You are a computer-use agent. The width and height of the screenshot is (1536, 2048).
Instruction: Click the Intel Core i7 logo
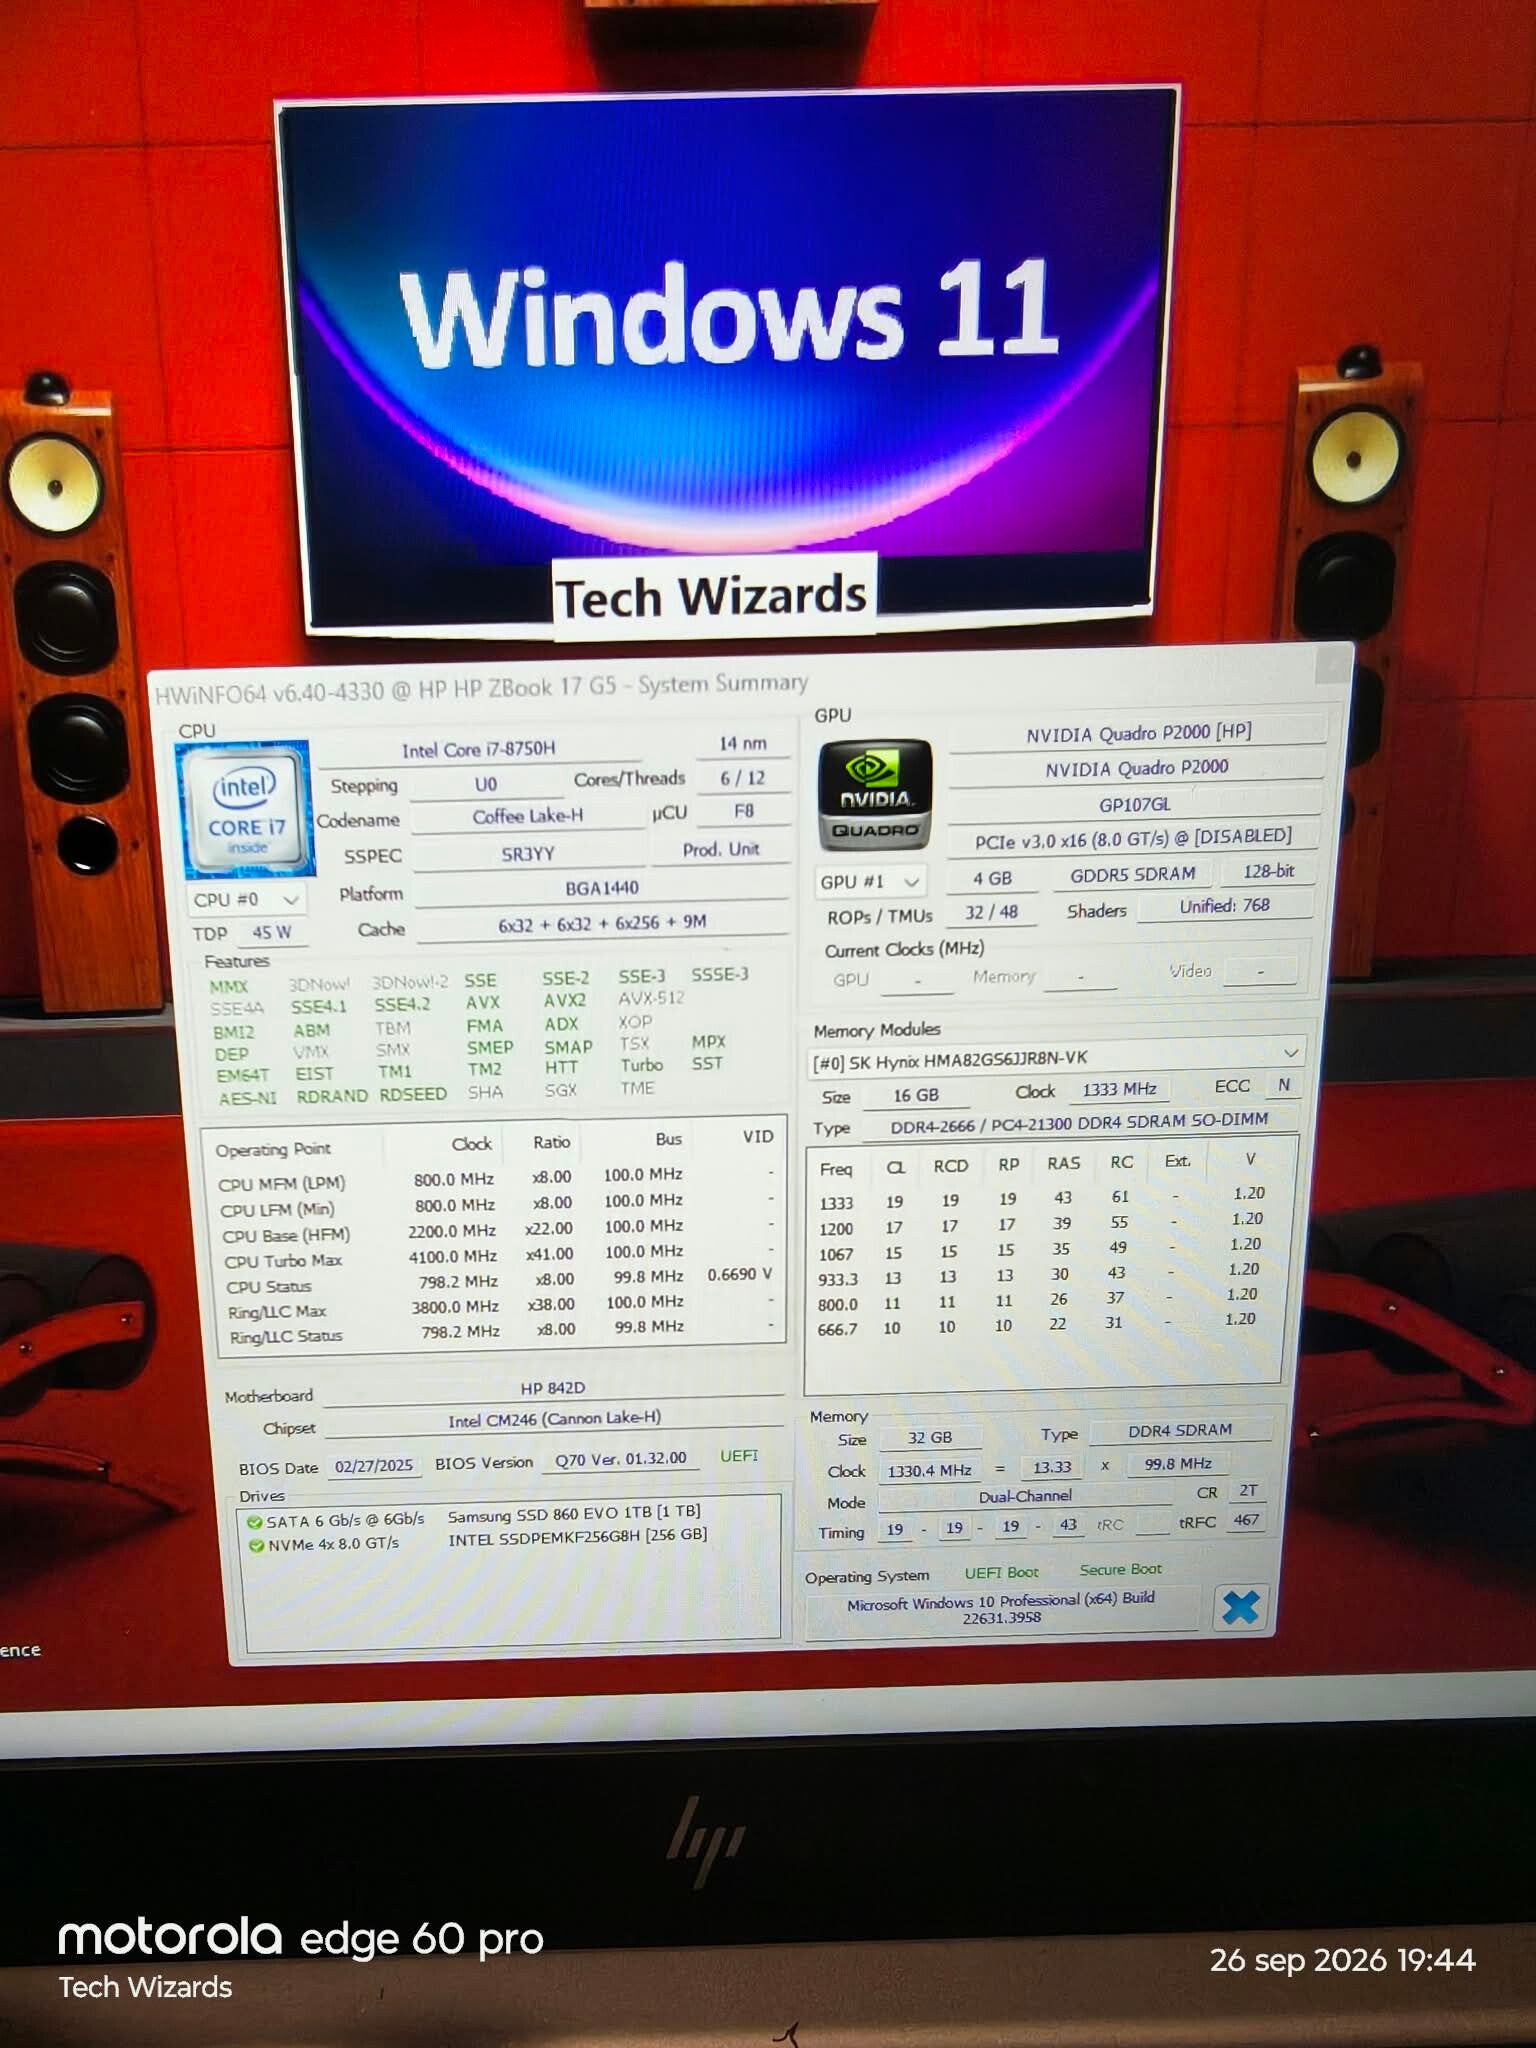pos(245,809)
